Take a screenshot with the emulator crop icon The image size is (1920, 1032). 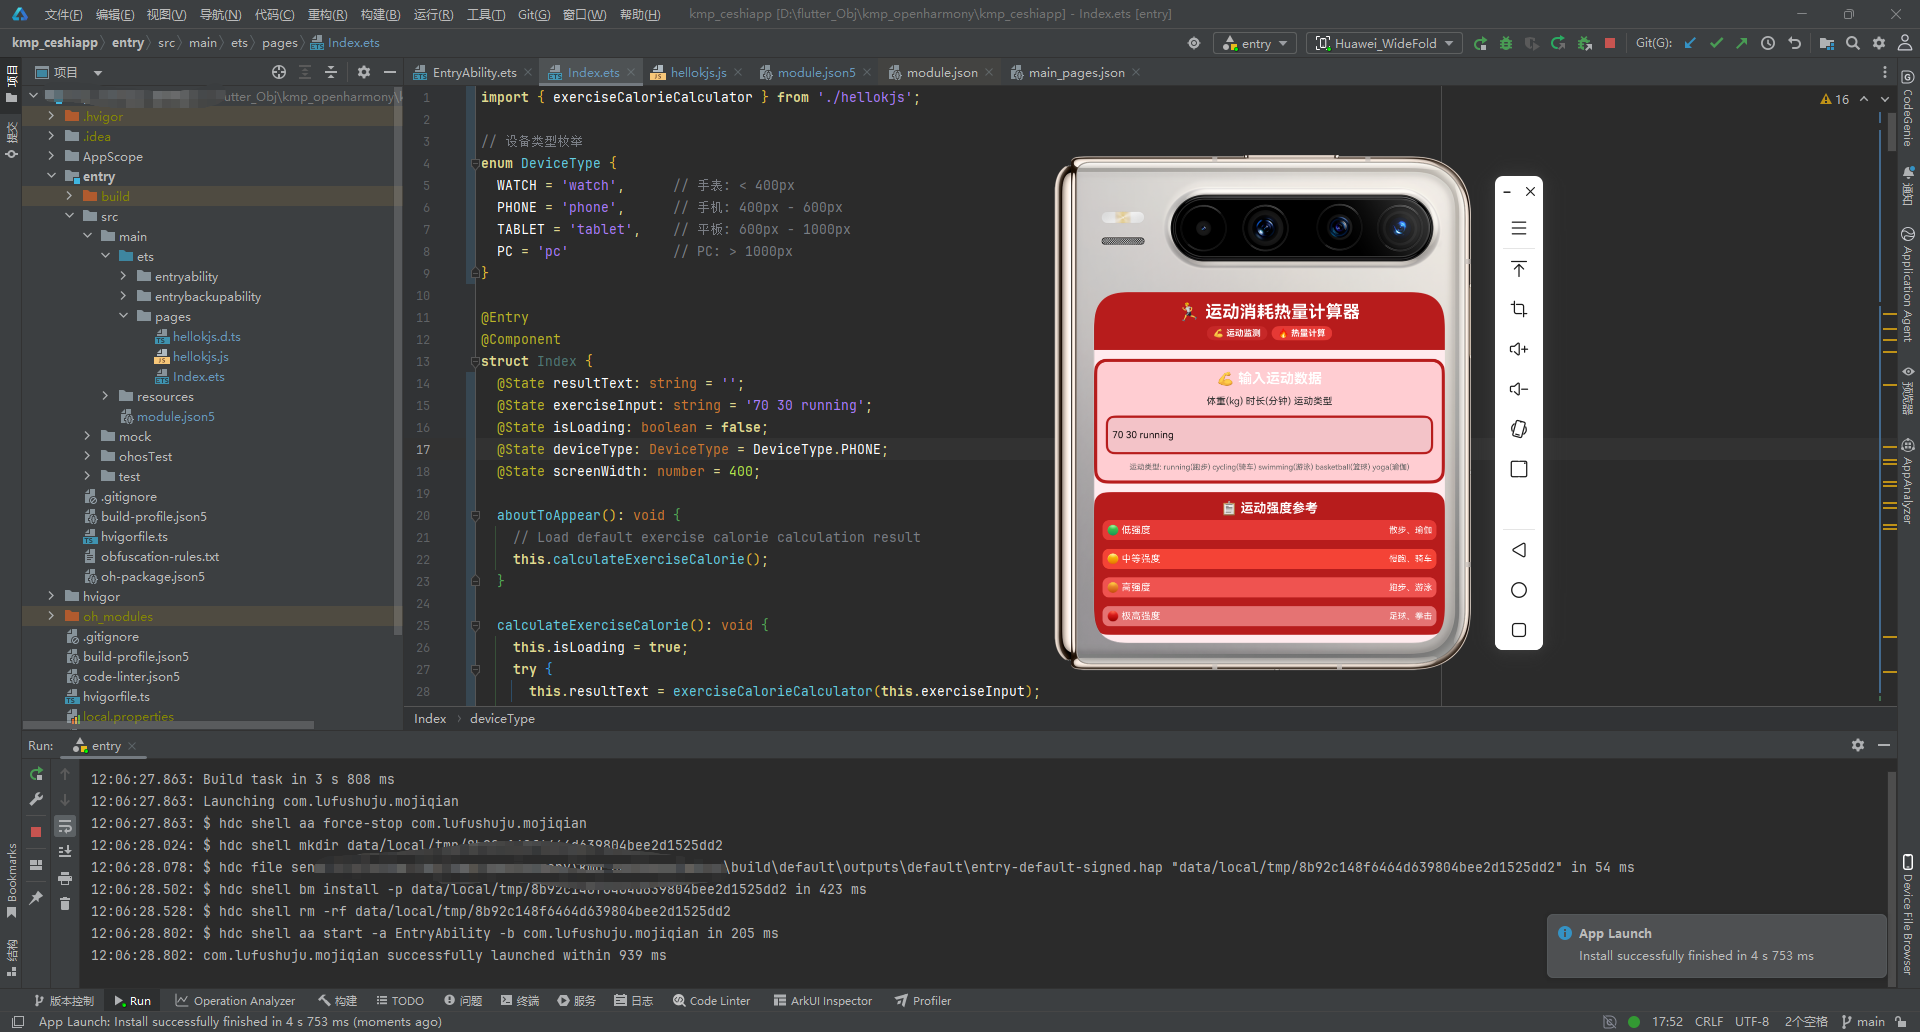pyautogui.click(x=1519, y=309)
